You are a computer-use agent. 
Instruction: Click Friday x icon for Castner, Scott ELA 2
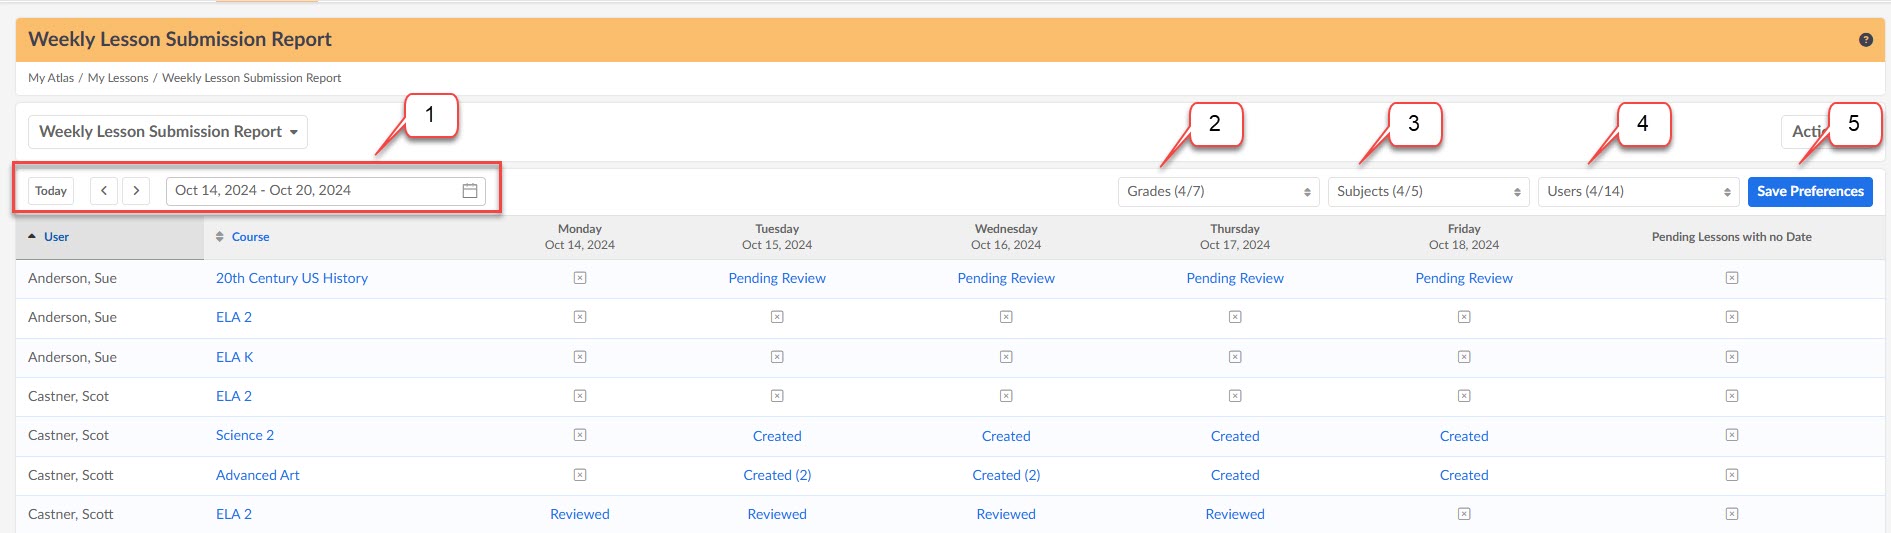point(1464,514)
